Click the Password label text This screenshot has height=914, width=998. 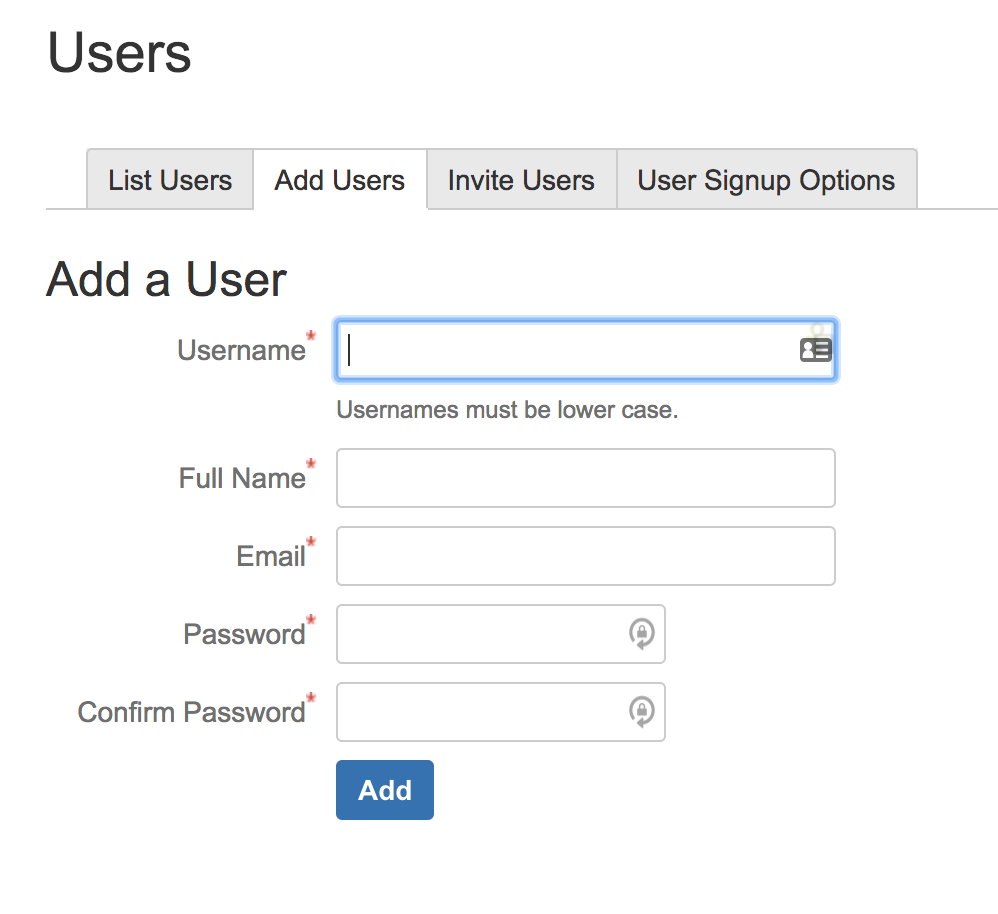point(244,635)
